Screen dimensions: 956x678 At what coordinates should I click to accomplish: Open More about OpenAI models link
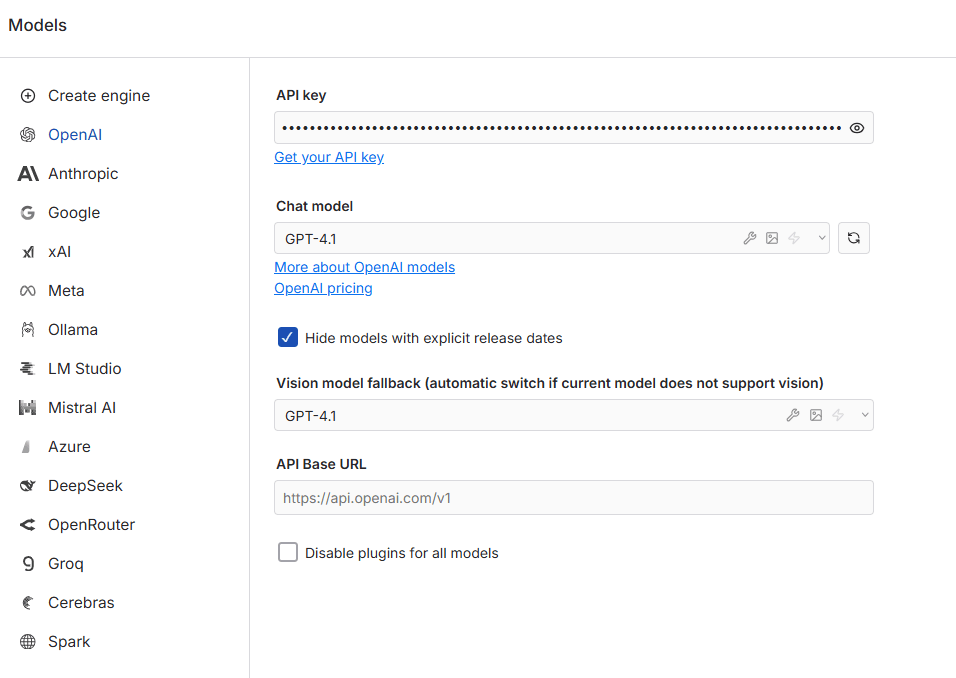click(364, 267)
